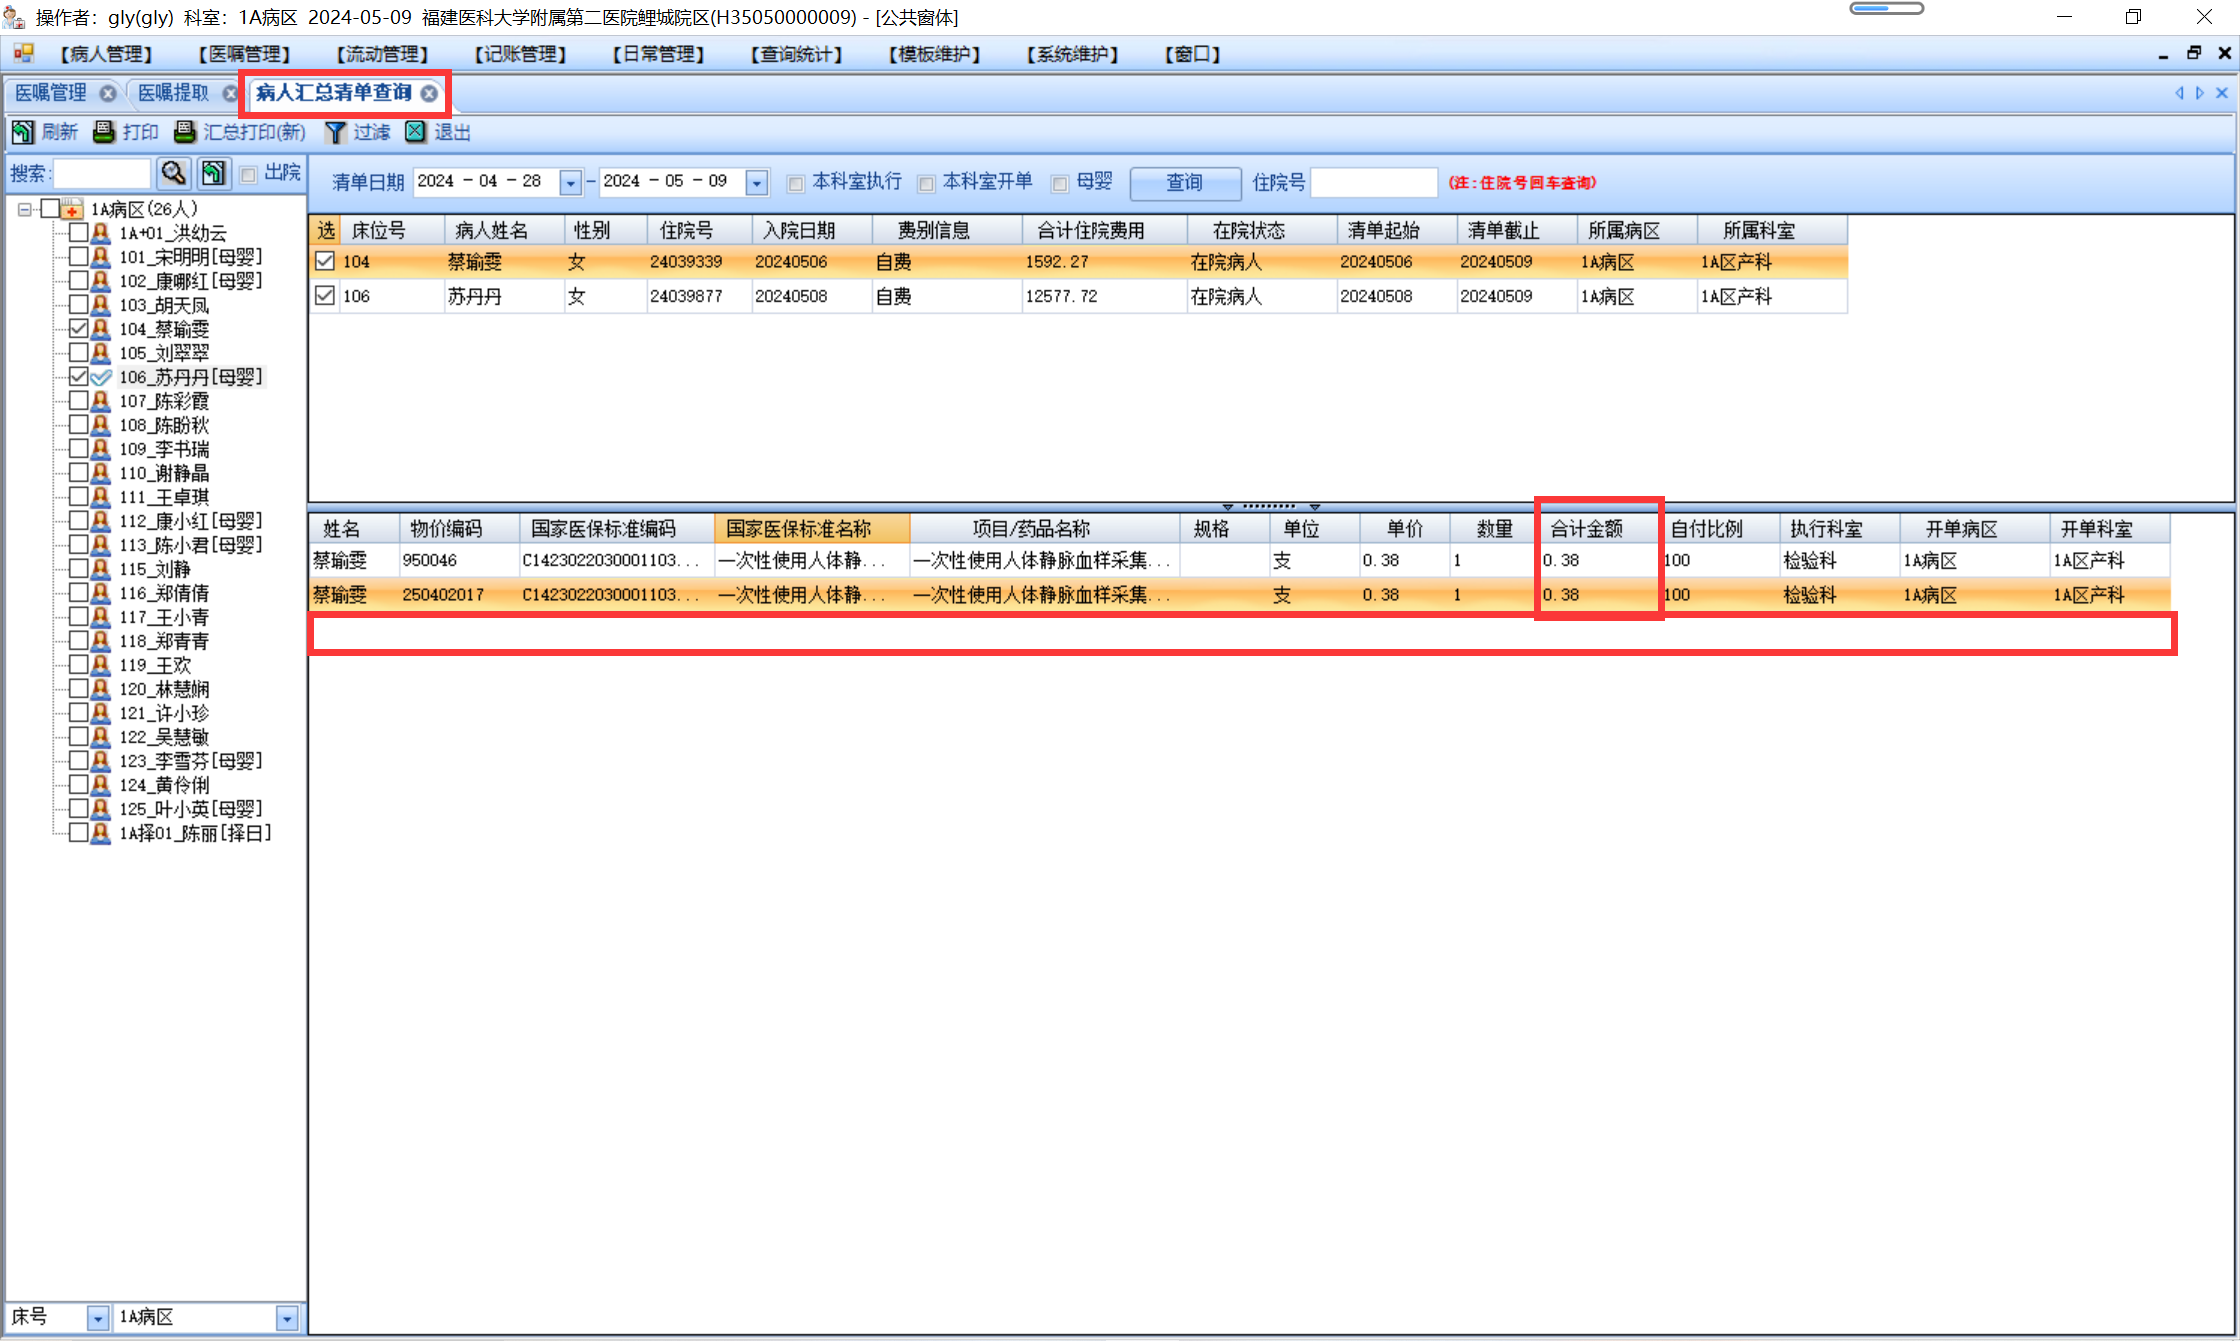Close the 病人汇总清单查询 tab
Image resolution: width=2240 pixels, height=1341 pixels.
429,93
